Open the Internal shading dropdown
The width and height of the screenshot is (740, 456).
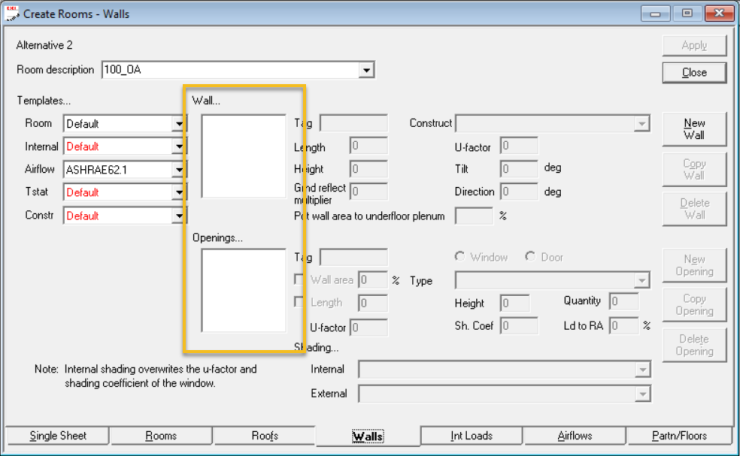point(642,370)
